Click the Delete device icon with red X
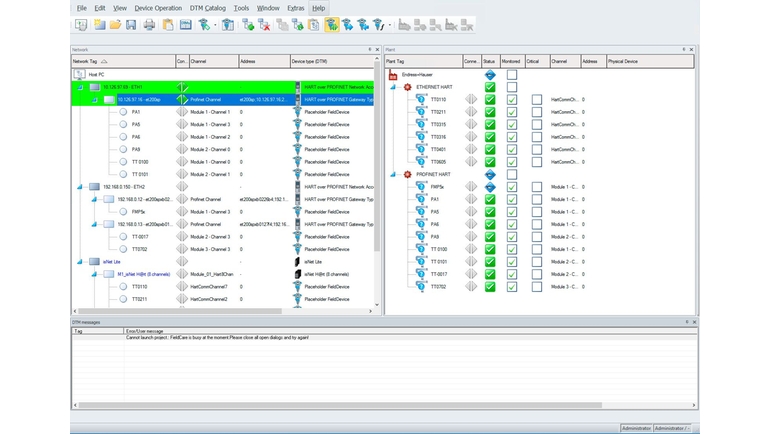This screenshot has width=771, height=434. [x=264, y=25]
